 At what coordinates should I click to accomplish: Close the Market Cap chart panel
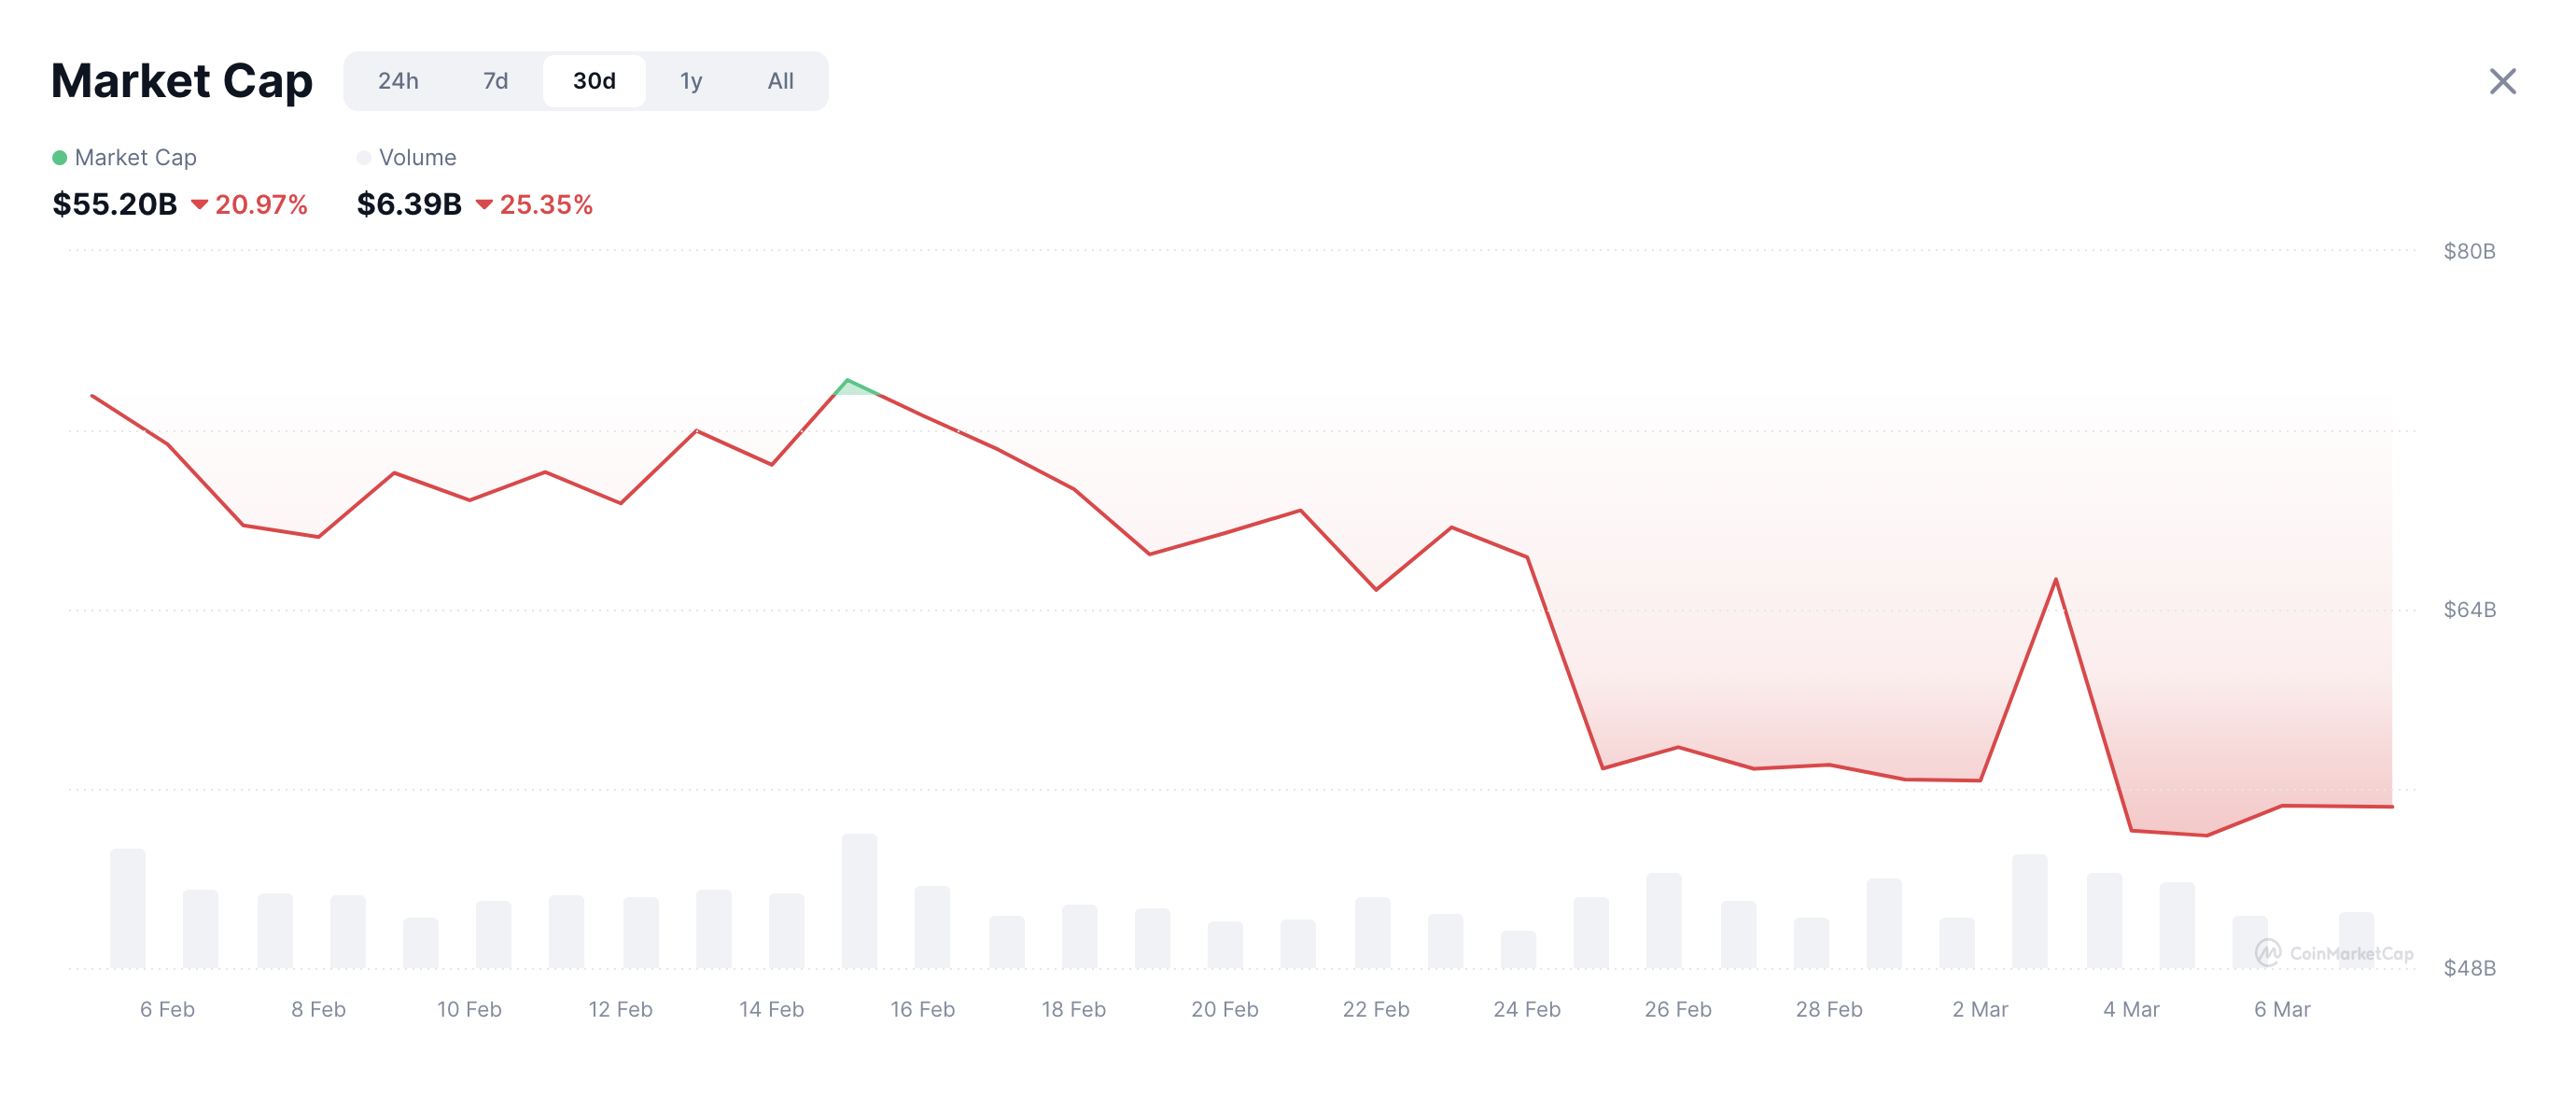click(x=2502, y=81)
